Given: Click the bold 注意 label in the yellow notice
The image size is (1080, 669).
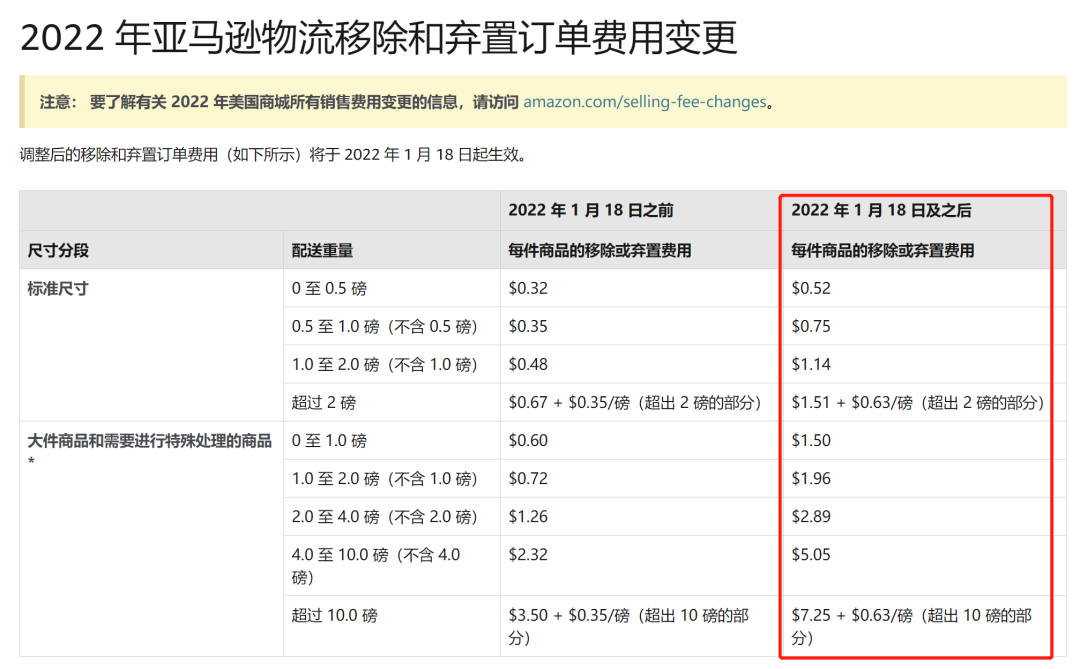Looking at the screenshot, I should coord(58,102).
